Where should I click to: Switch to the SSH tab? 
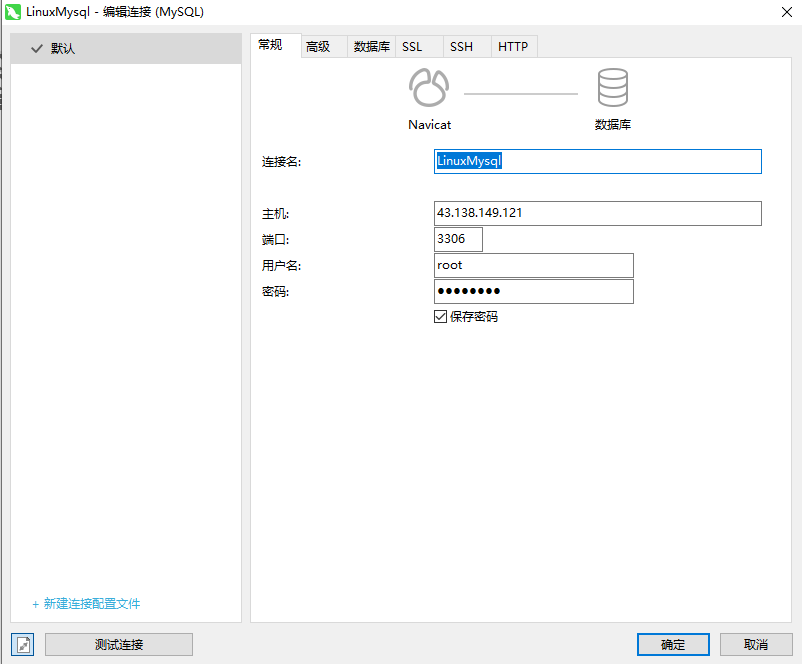467,47
